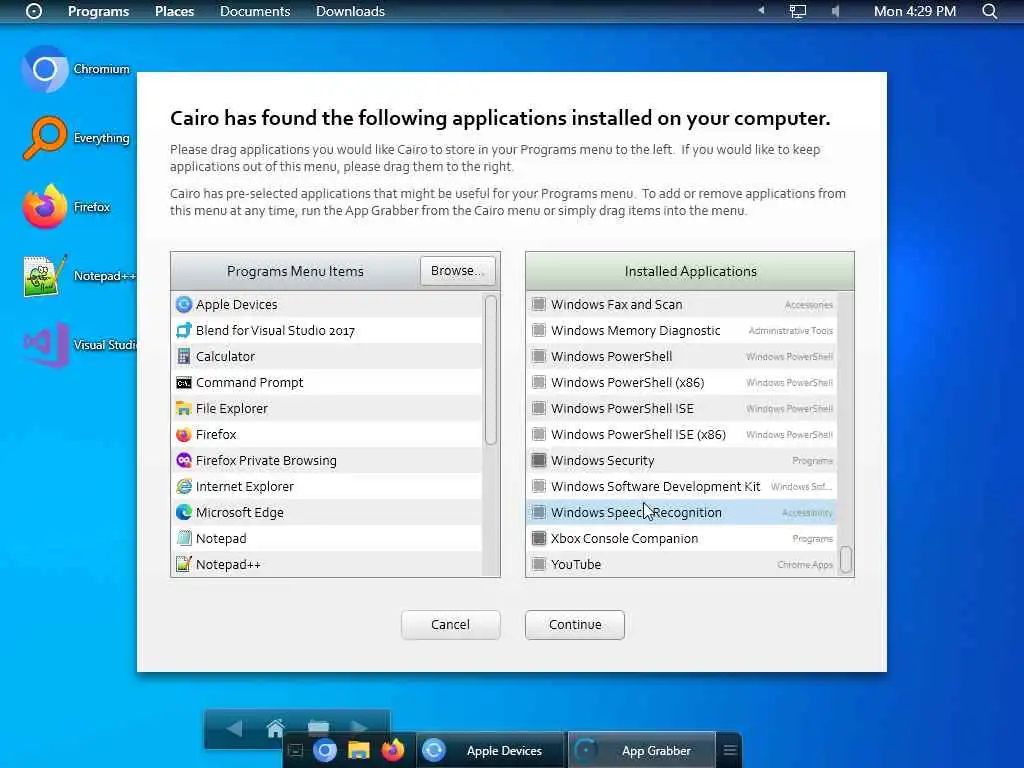Select the Windows PowerShell entry
The image size is (1024, 768).
(x=681, y=357)
